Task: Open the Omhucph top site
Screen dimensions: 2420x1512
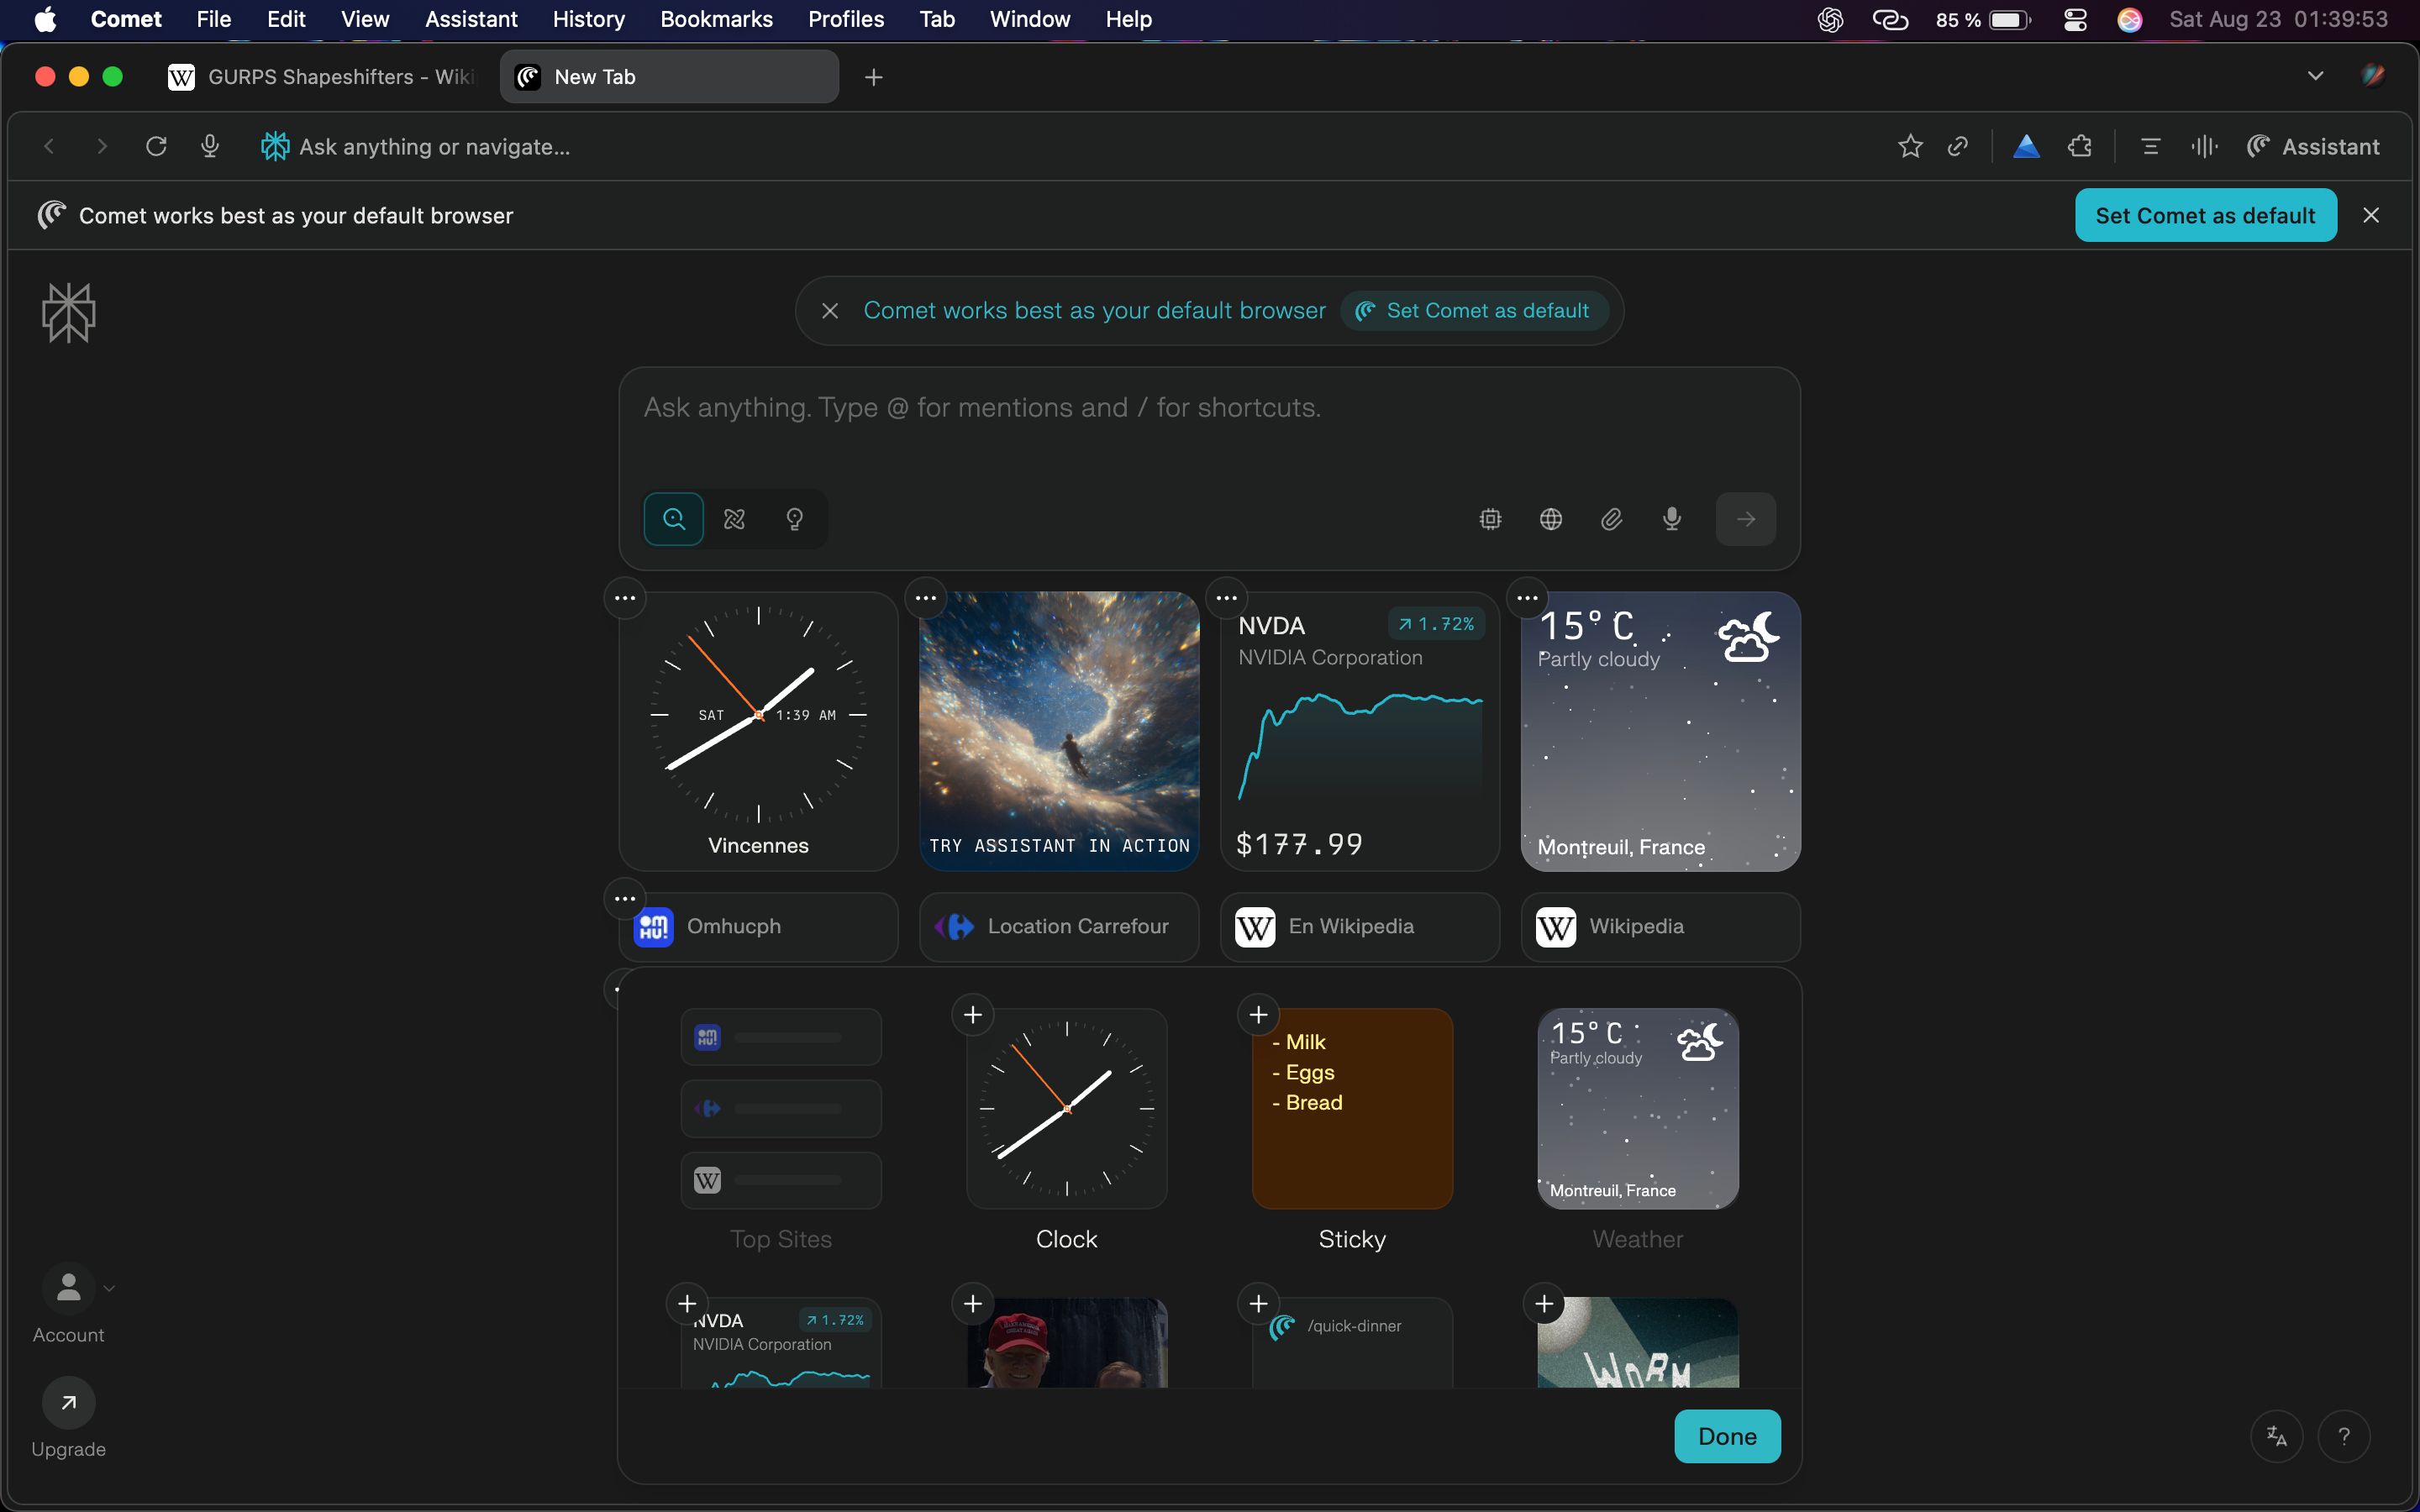Action: point(759,927)
